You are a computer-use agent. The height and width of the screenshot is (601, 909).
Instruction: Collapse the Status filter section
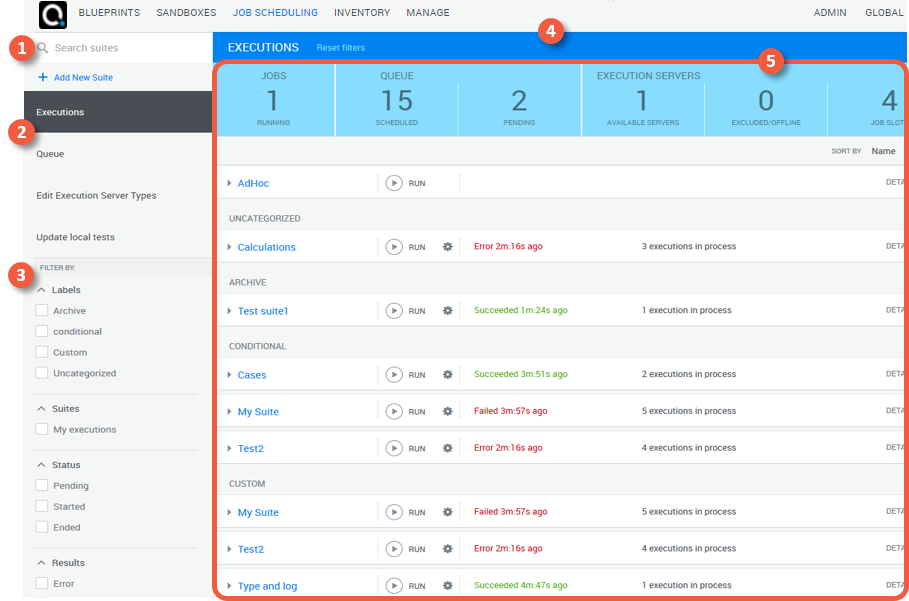(42, 465)
